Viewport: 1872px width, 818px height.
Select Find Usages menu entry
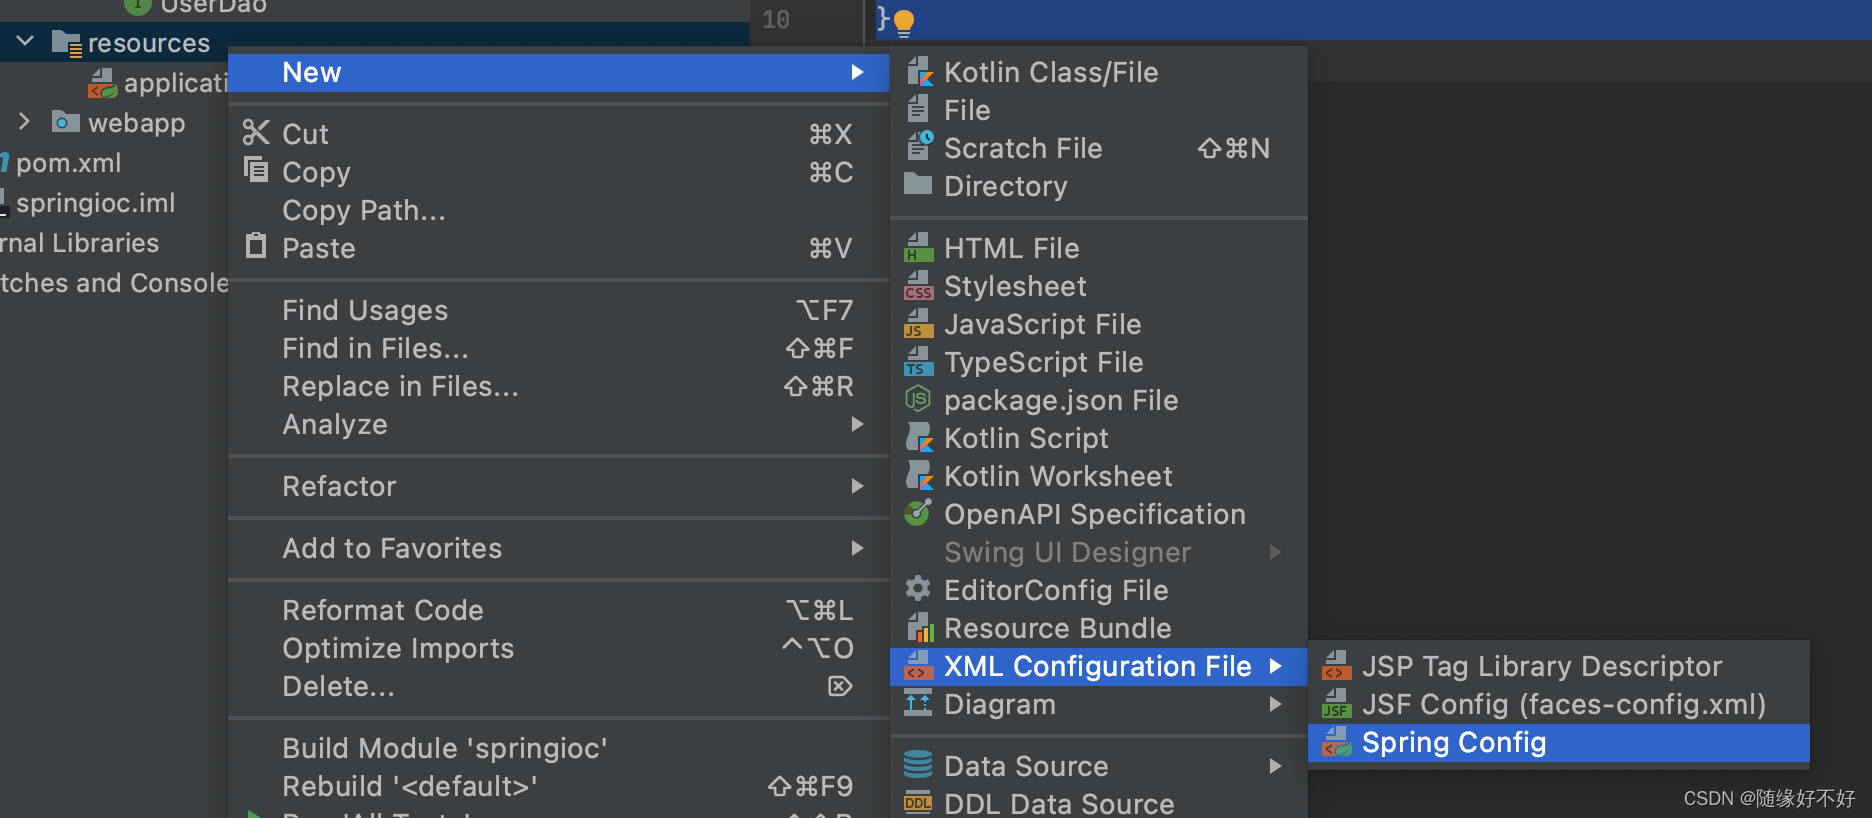[x=559, y=310]
